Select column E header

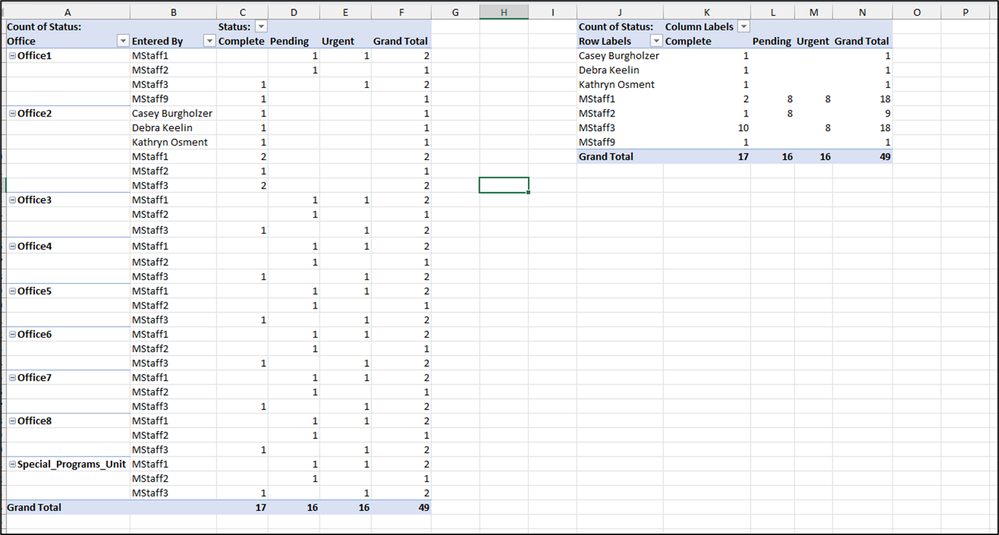coord(345,11)
